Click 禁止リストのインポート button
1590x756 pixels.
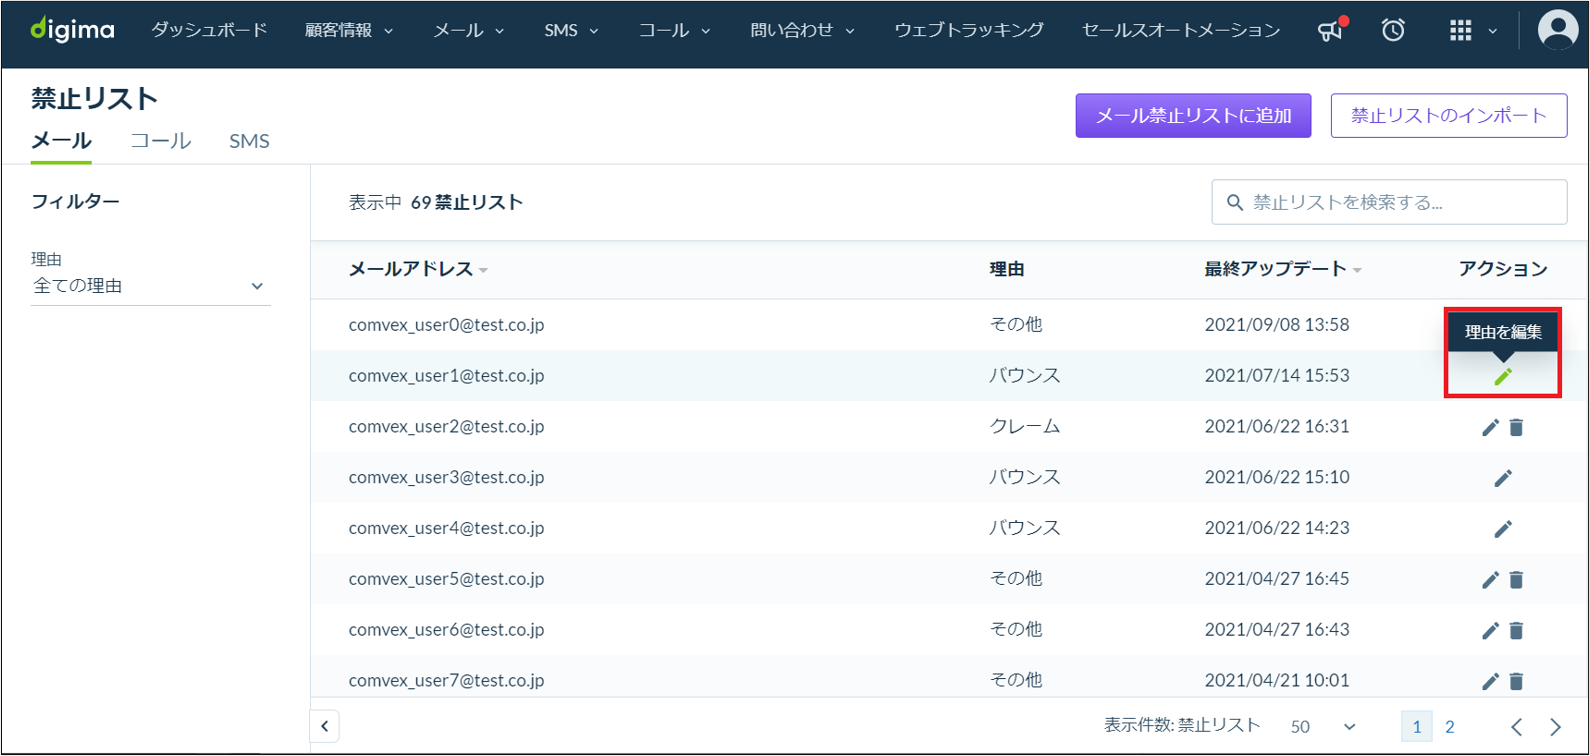click(1449, 116)
